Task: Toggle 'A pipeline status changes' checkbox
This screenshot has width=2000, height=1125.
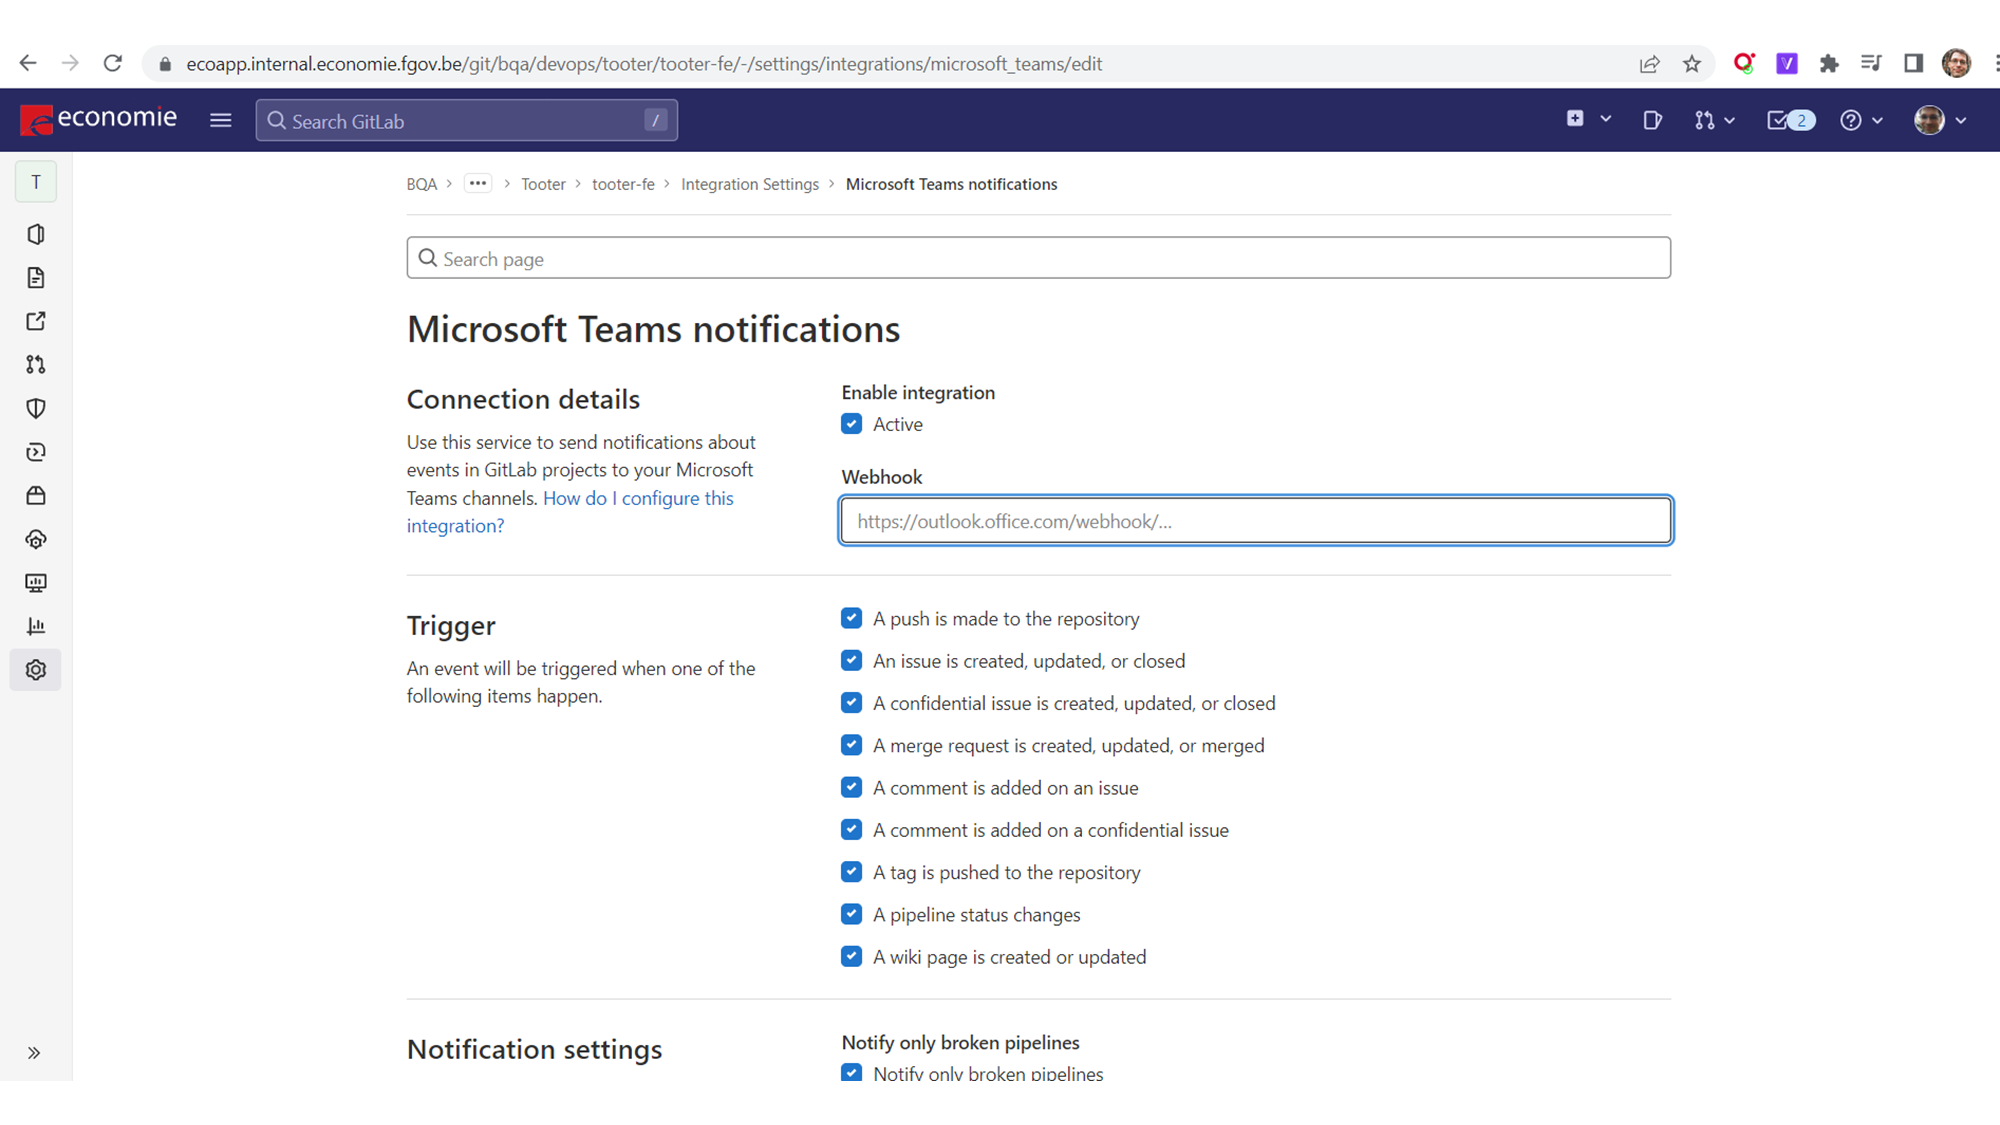Action: pyautogui.click(x=851, y=914)
